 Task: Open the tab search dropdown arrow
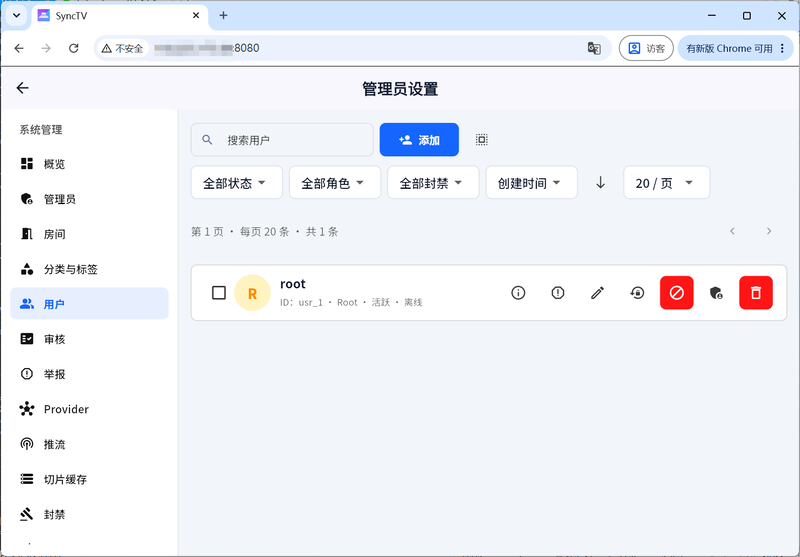(16, 16)
